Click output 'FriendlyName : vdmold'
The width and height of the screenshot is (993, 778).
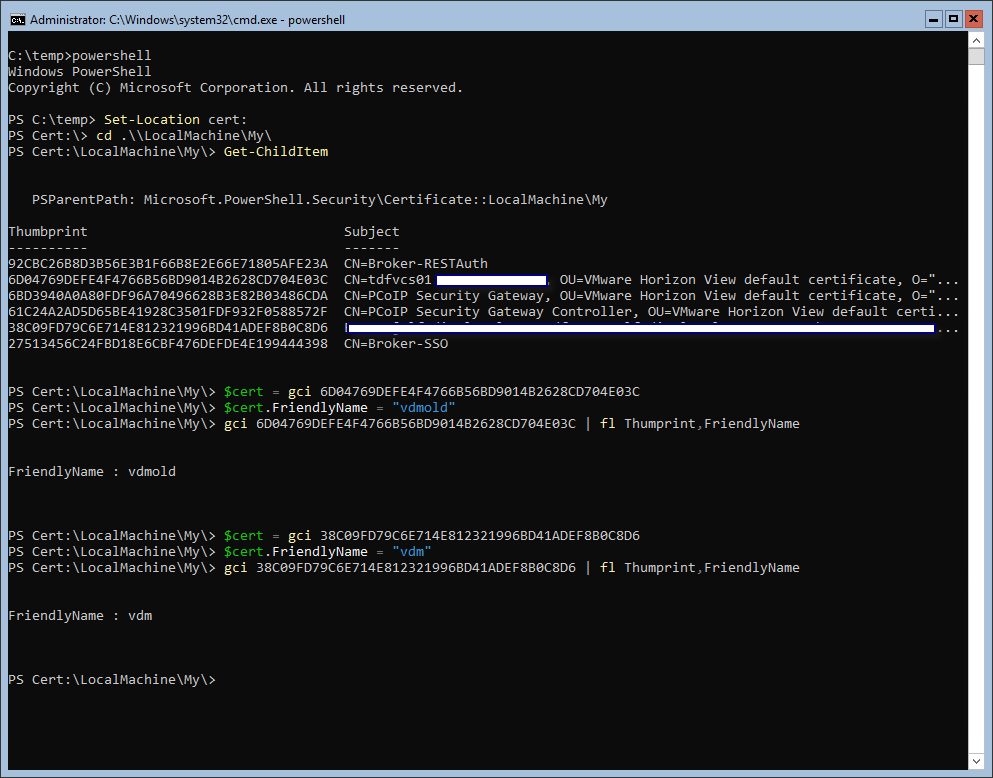coord(92,472)
